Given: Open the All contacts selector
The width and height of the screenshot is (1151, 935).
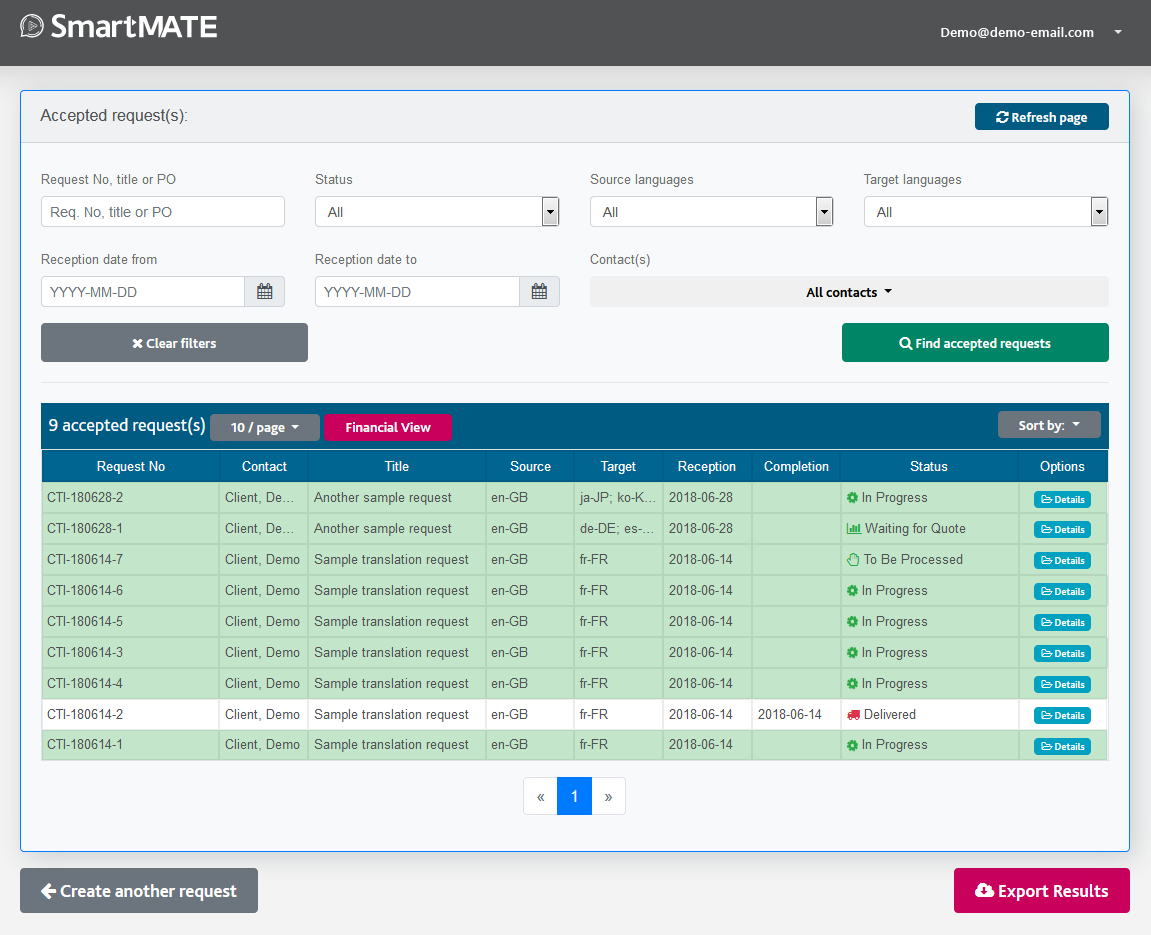Looking at the screenshot, I should pyautogui.click(x=849, y=292).
